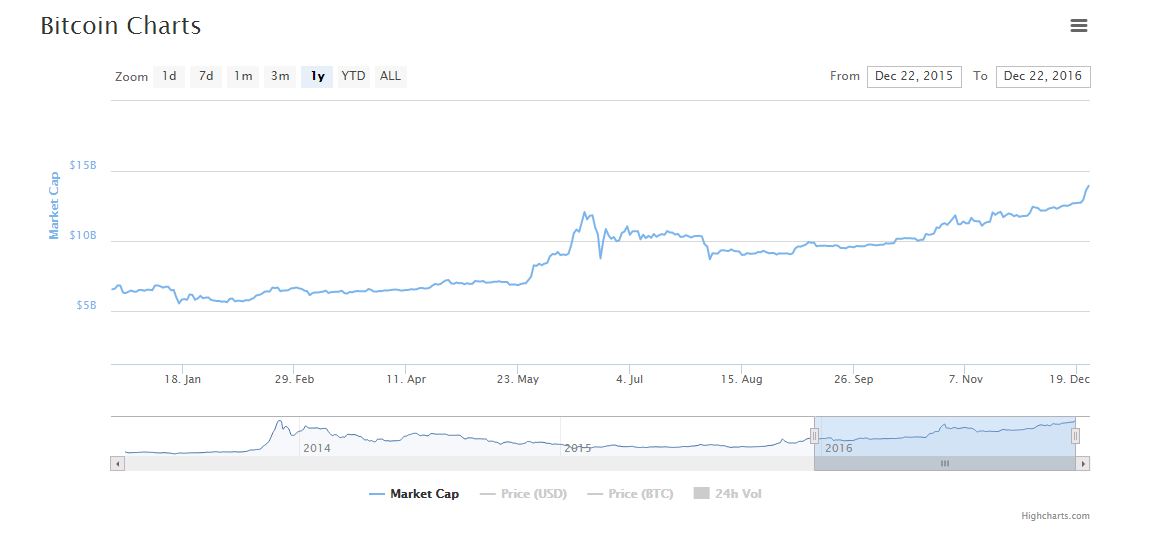Click the $10B axis label
The width and height of the screenshot is (1150, 540).
(x=83, y=236)
